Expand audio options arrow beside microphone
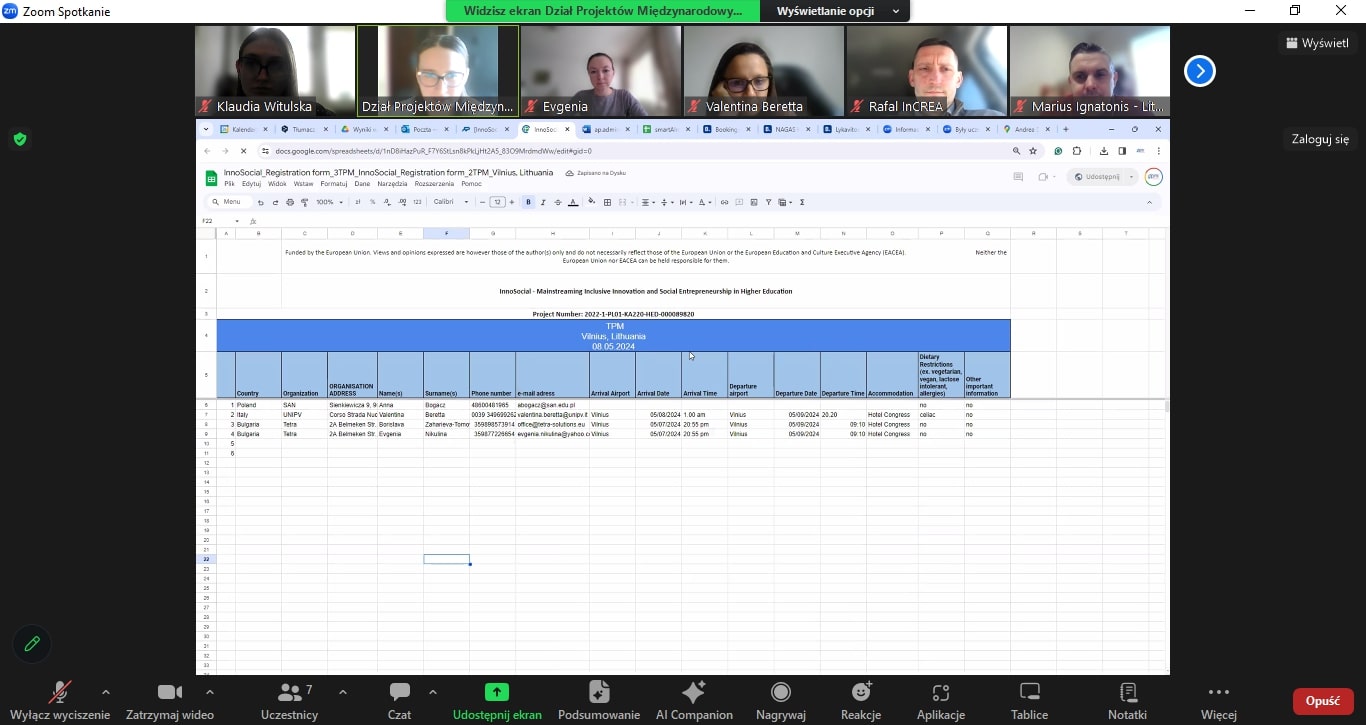This screenshot has height=725, width=1366. tap(106, 692)
